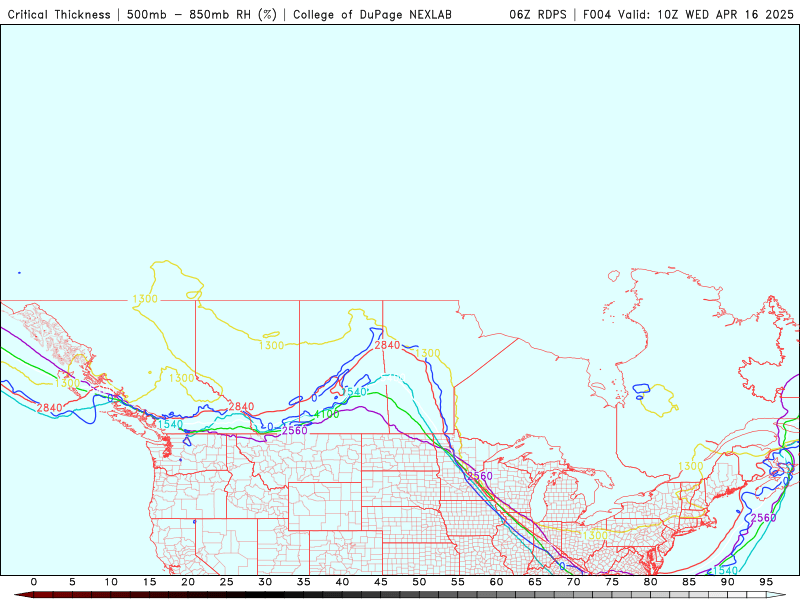Click the color bar tick label '45'
The height and width of the screenshot is (600, 800).
381,582
